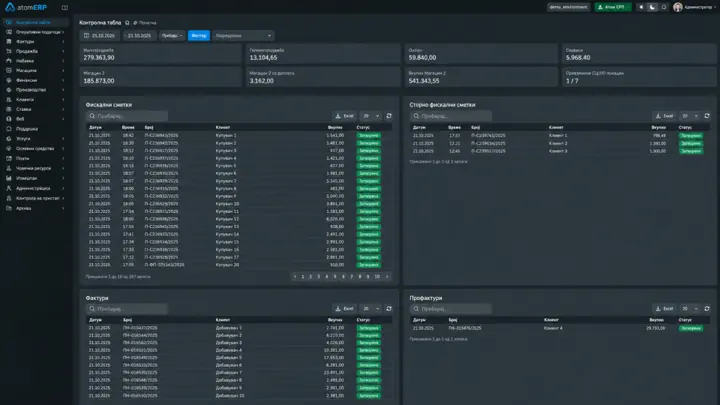
Task: Open the page-size dropdown in Фискални сметки
Action: 371,116
